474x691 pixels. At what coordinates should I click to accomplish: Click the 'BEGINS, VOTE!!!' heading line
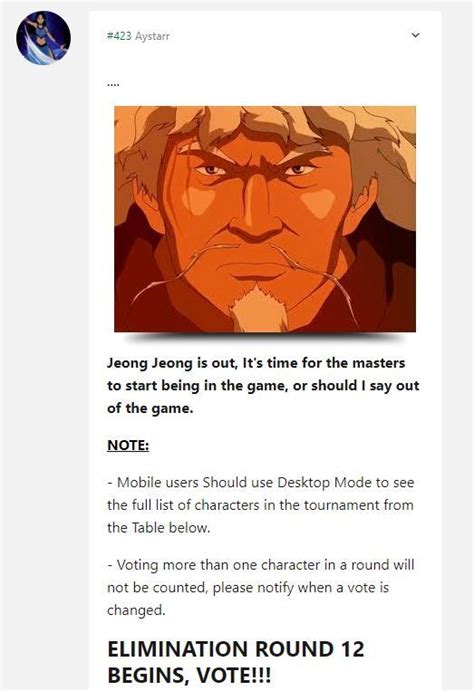(x=189, y=675)
